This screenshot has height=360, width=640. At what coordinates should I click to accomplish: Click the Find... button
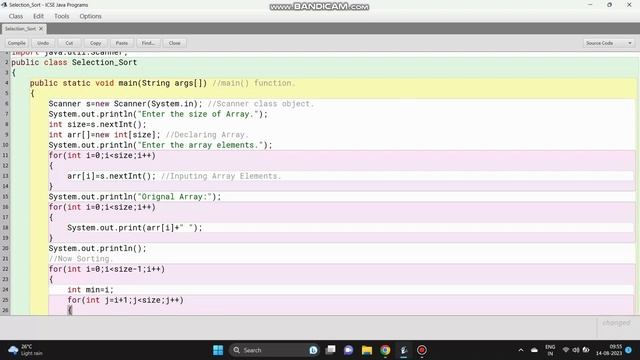coord(148,43)
